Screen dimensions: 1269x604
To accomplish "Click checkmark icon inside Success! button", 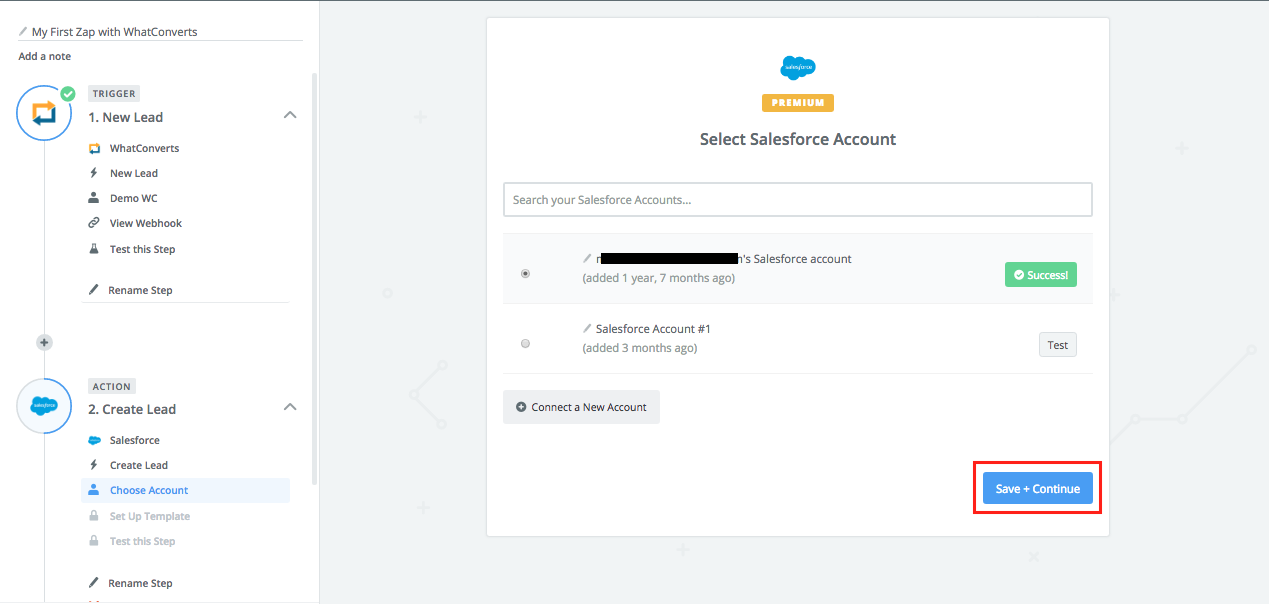I will [1019, 275].
